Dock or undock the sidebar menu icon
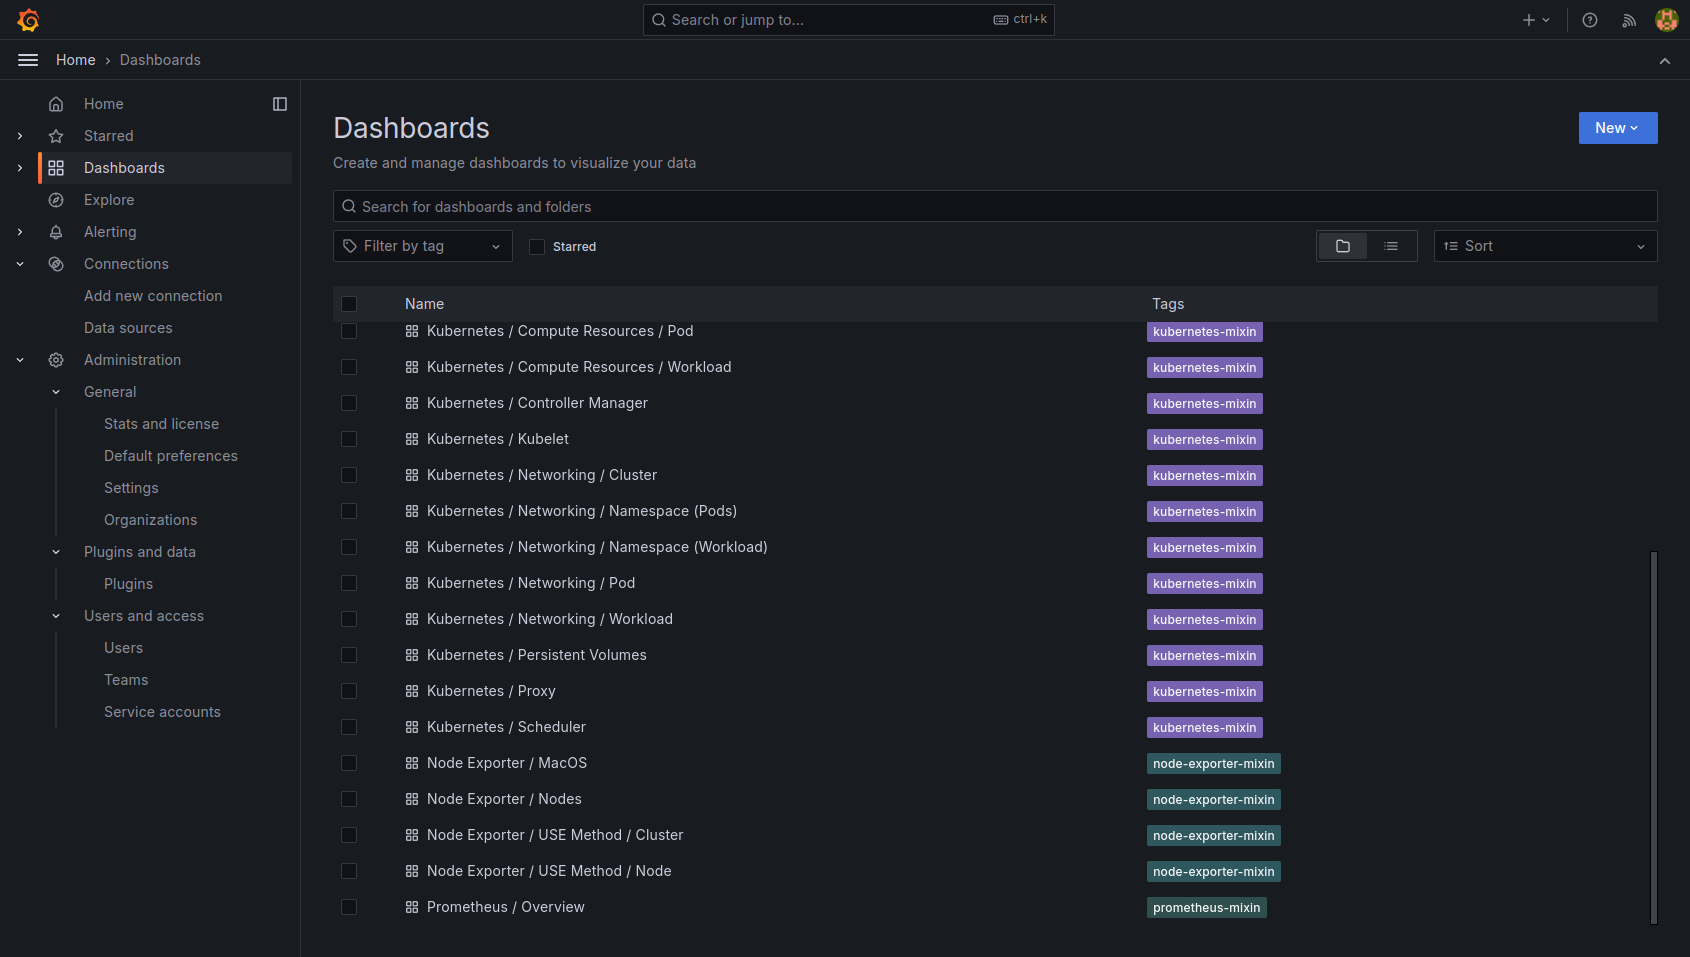Image resolution: width=1690 pixels, height=957 pixels. coord(280,104)
